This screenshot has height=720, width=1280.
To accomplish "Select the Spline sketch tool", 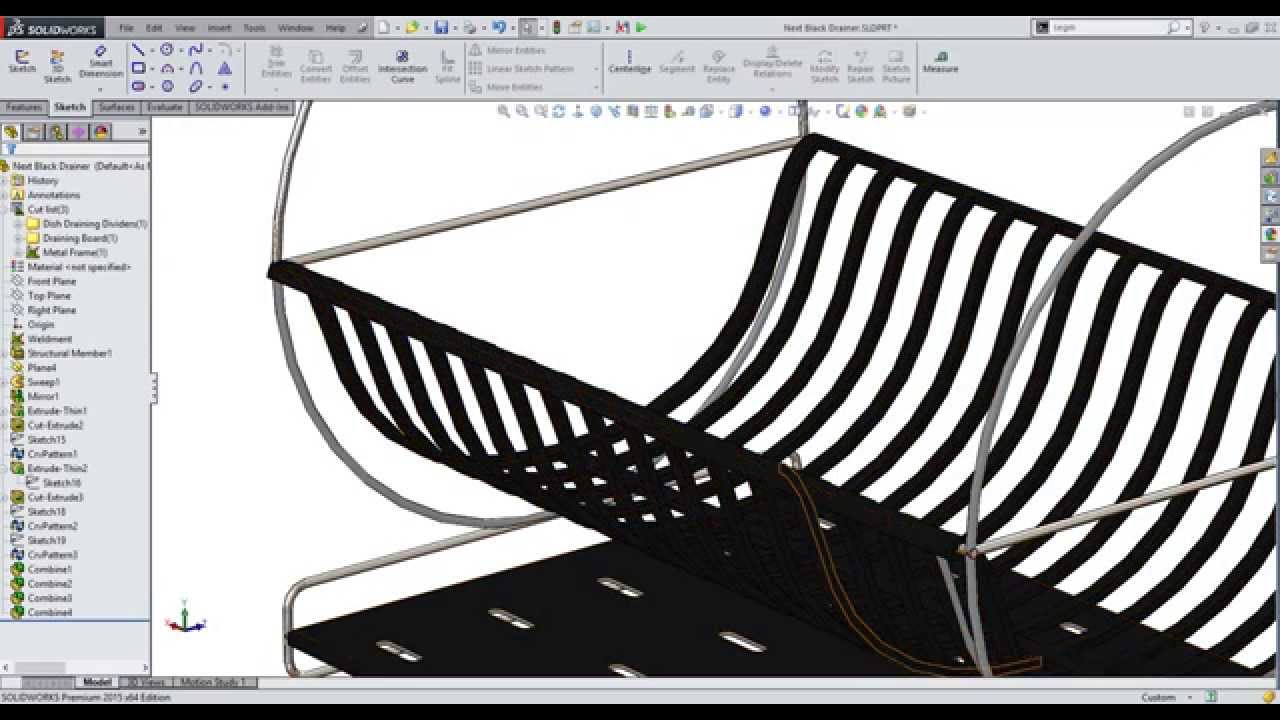I will pyautogui.click(x=196, y=50).
